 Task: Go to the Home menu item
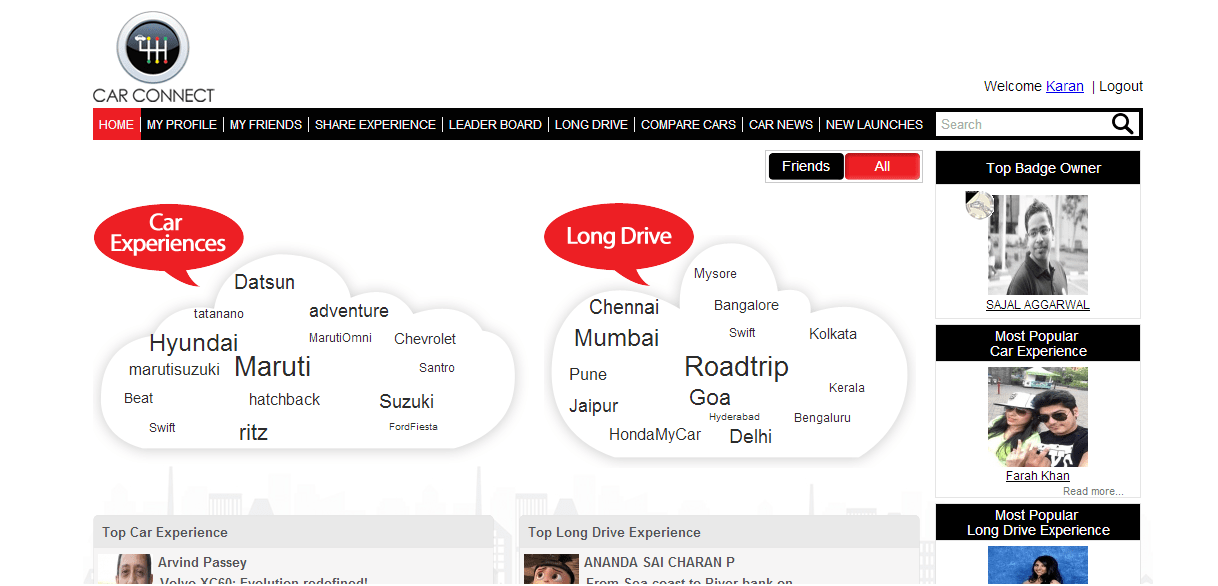[117, 125]
